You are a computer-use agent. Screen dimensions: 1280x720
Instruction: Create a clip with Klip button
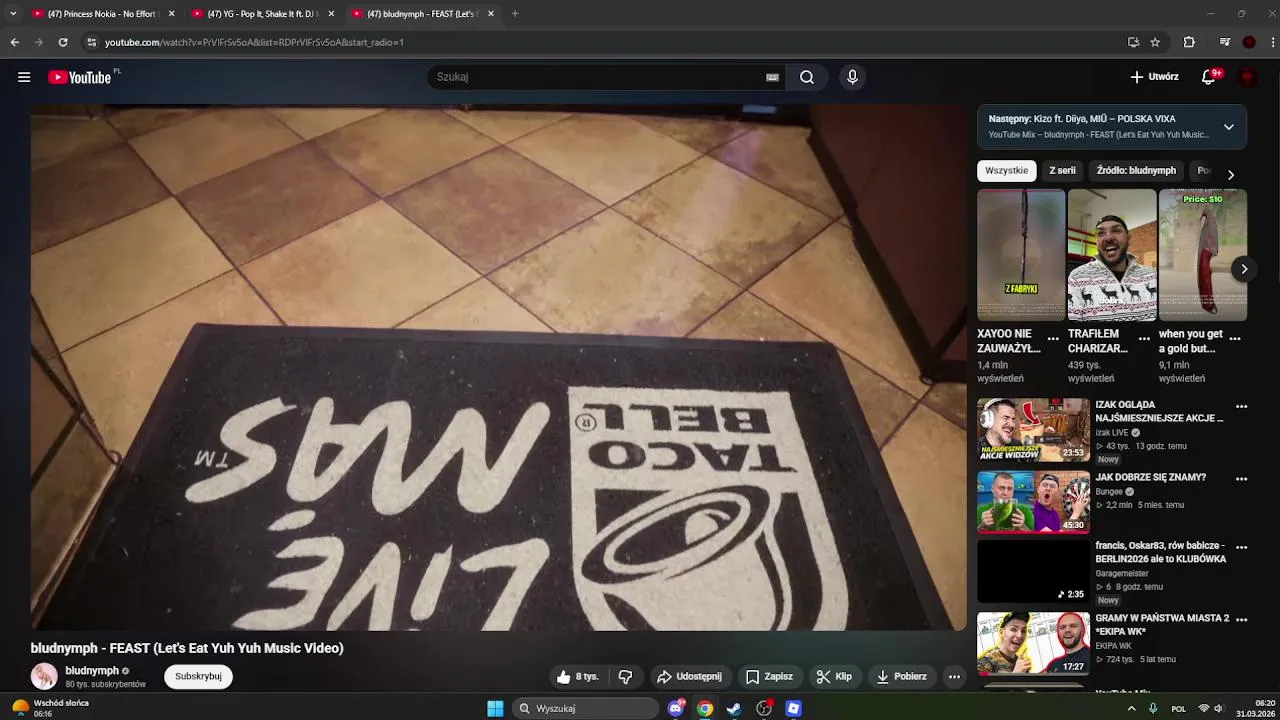click(x=834, y=677)
